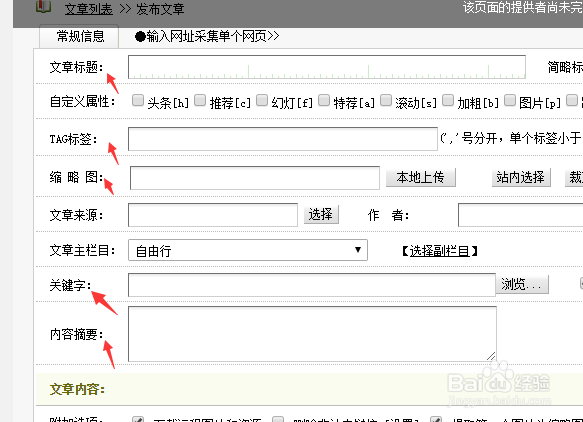Click the 内容摘要 textarea resize handle
583x422 pixels.
pos(491,356)
